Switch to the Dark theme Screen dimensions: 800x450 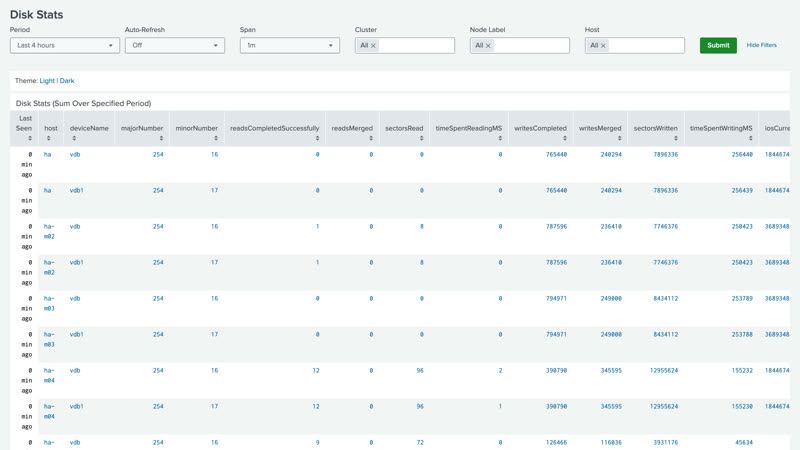(x=67, y=81)
